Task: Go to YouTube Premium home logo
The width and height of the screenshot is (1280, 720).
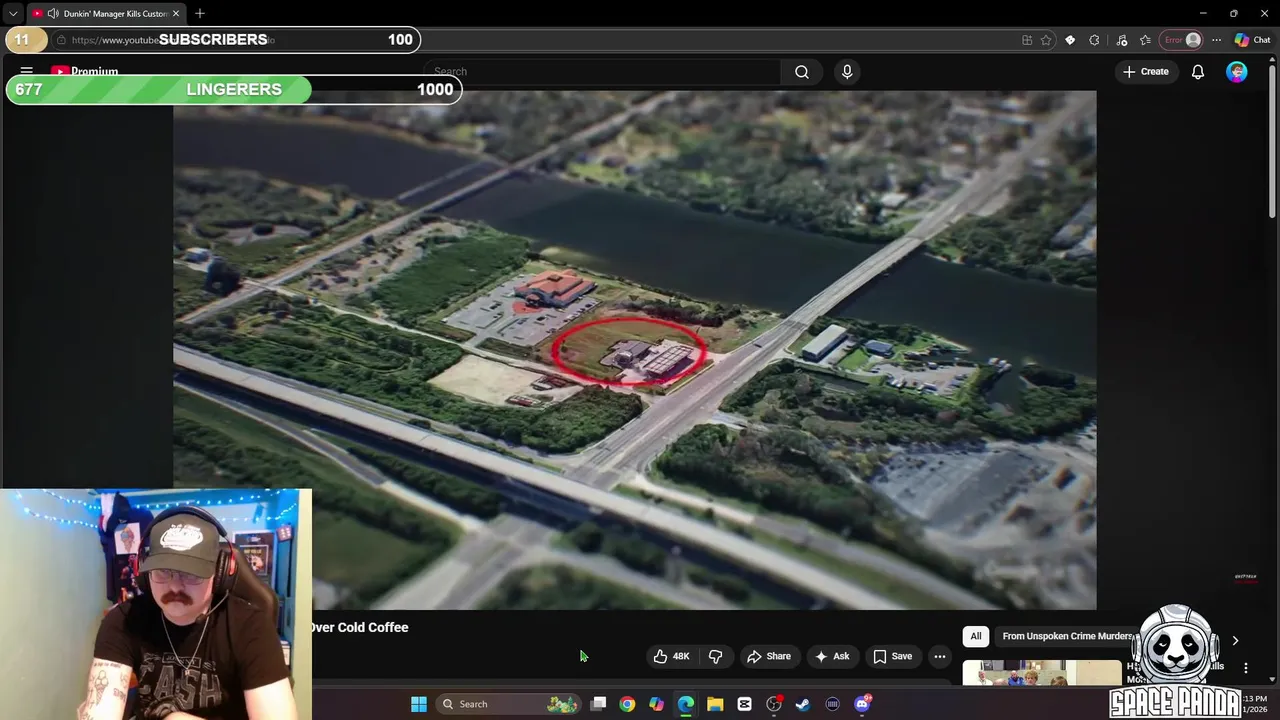Action: point(85,72)
